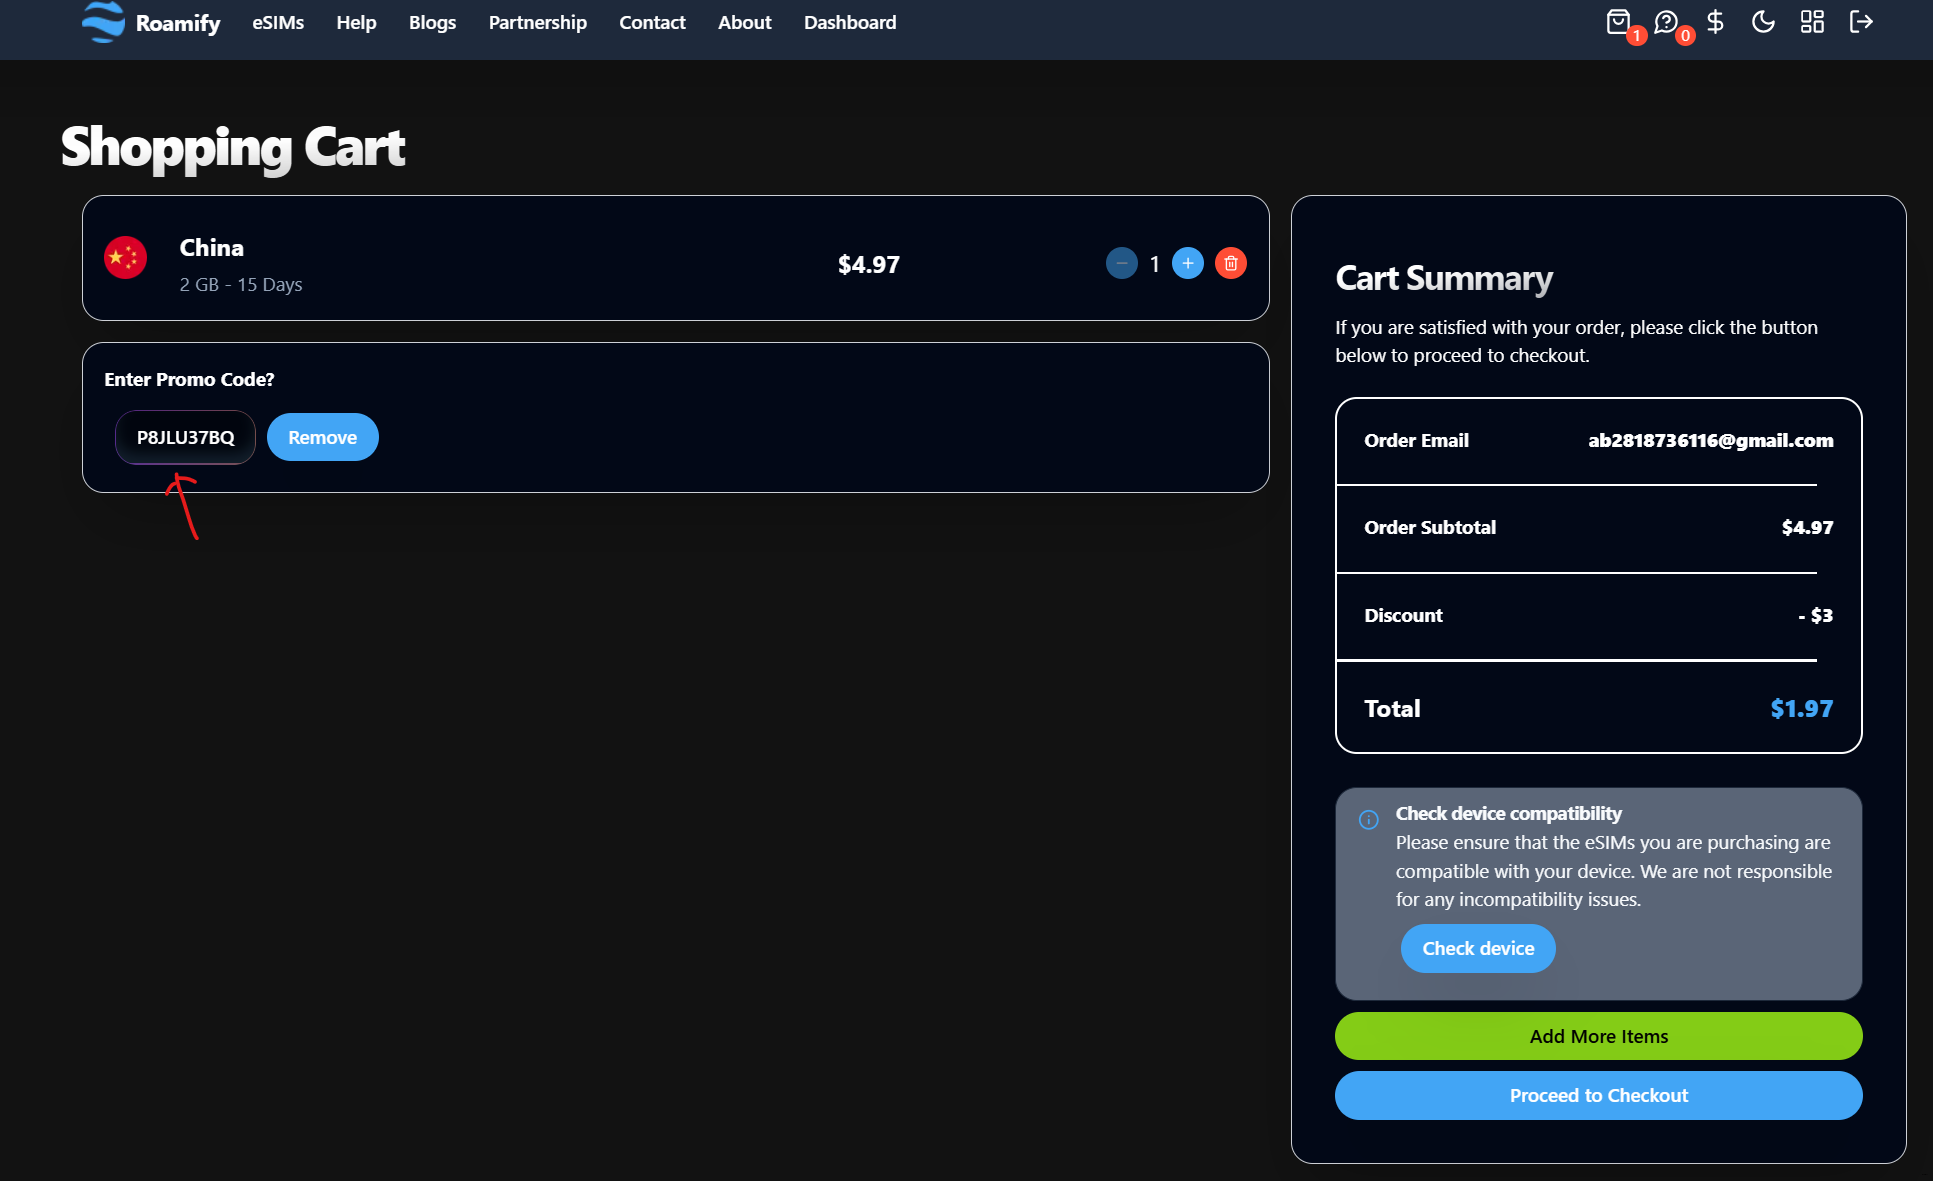The width and height of the screenshot is (1933, 1181).
Task: Remove the applied promo code
Action: pos(322,437)
